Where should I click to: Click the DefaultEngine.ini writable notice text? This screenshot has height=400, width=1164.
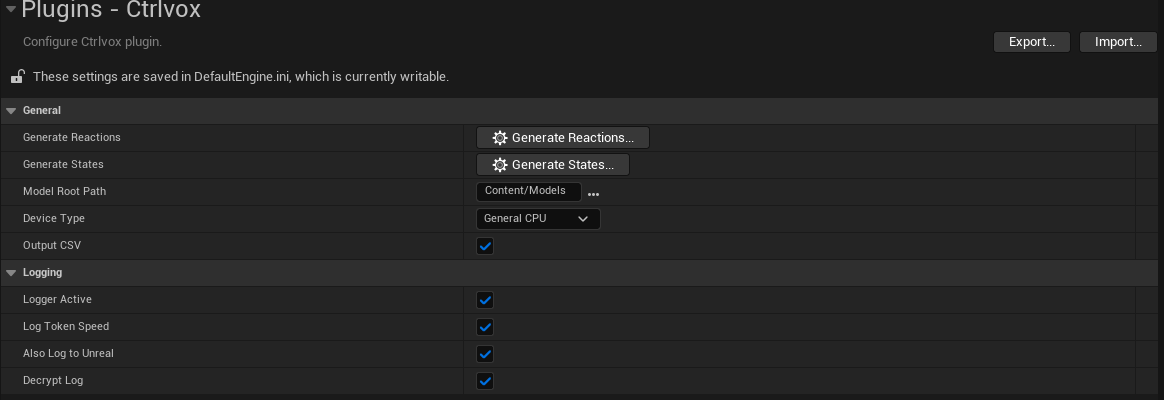(241, 76)
